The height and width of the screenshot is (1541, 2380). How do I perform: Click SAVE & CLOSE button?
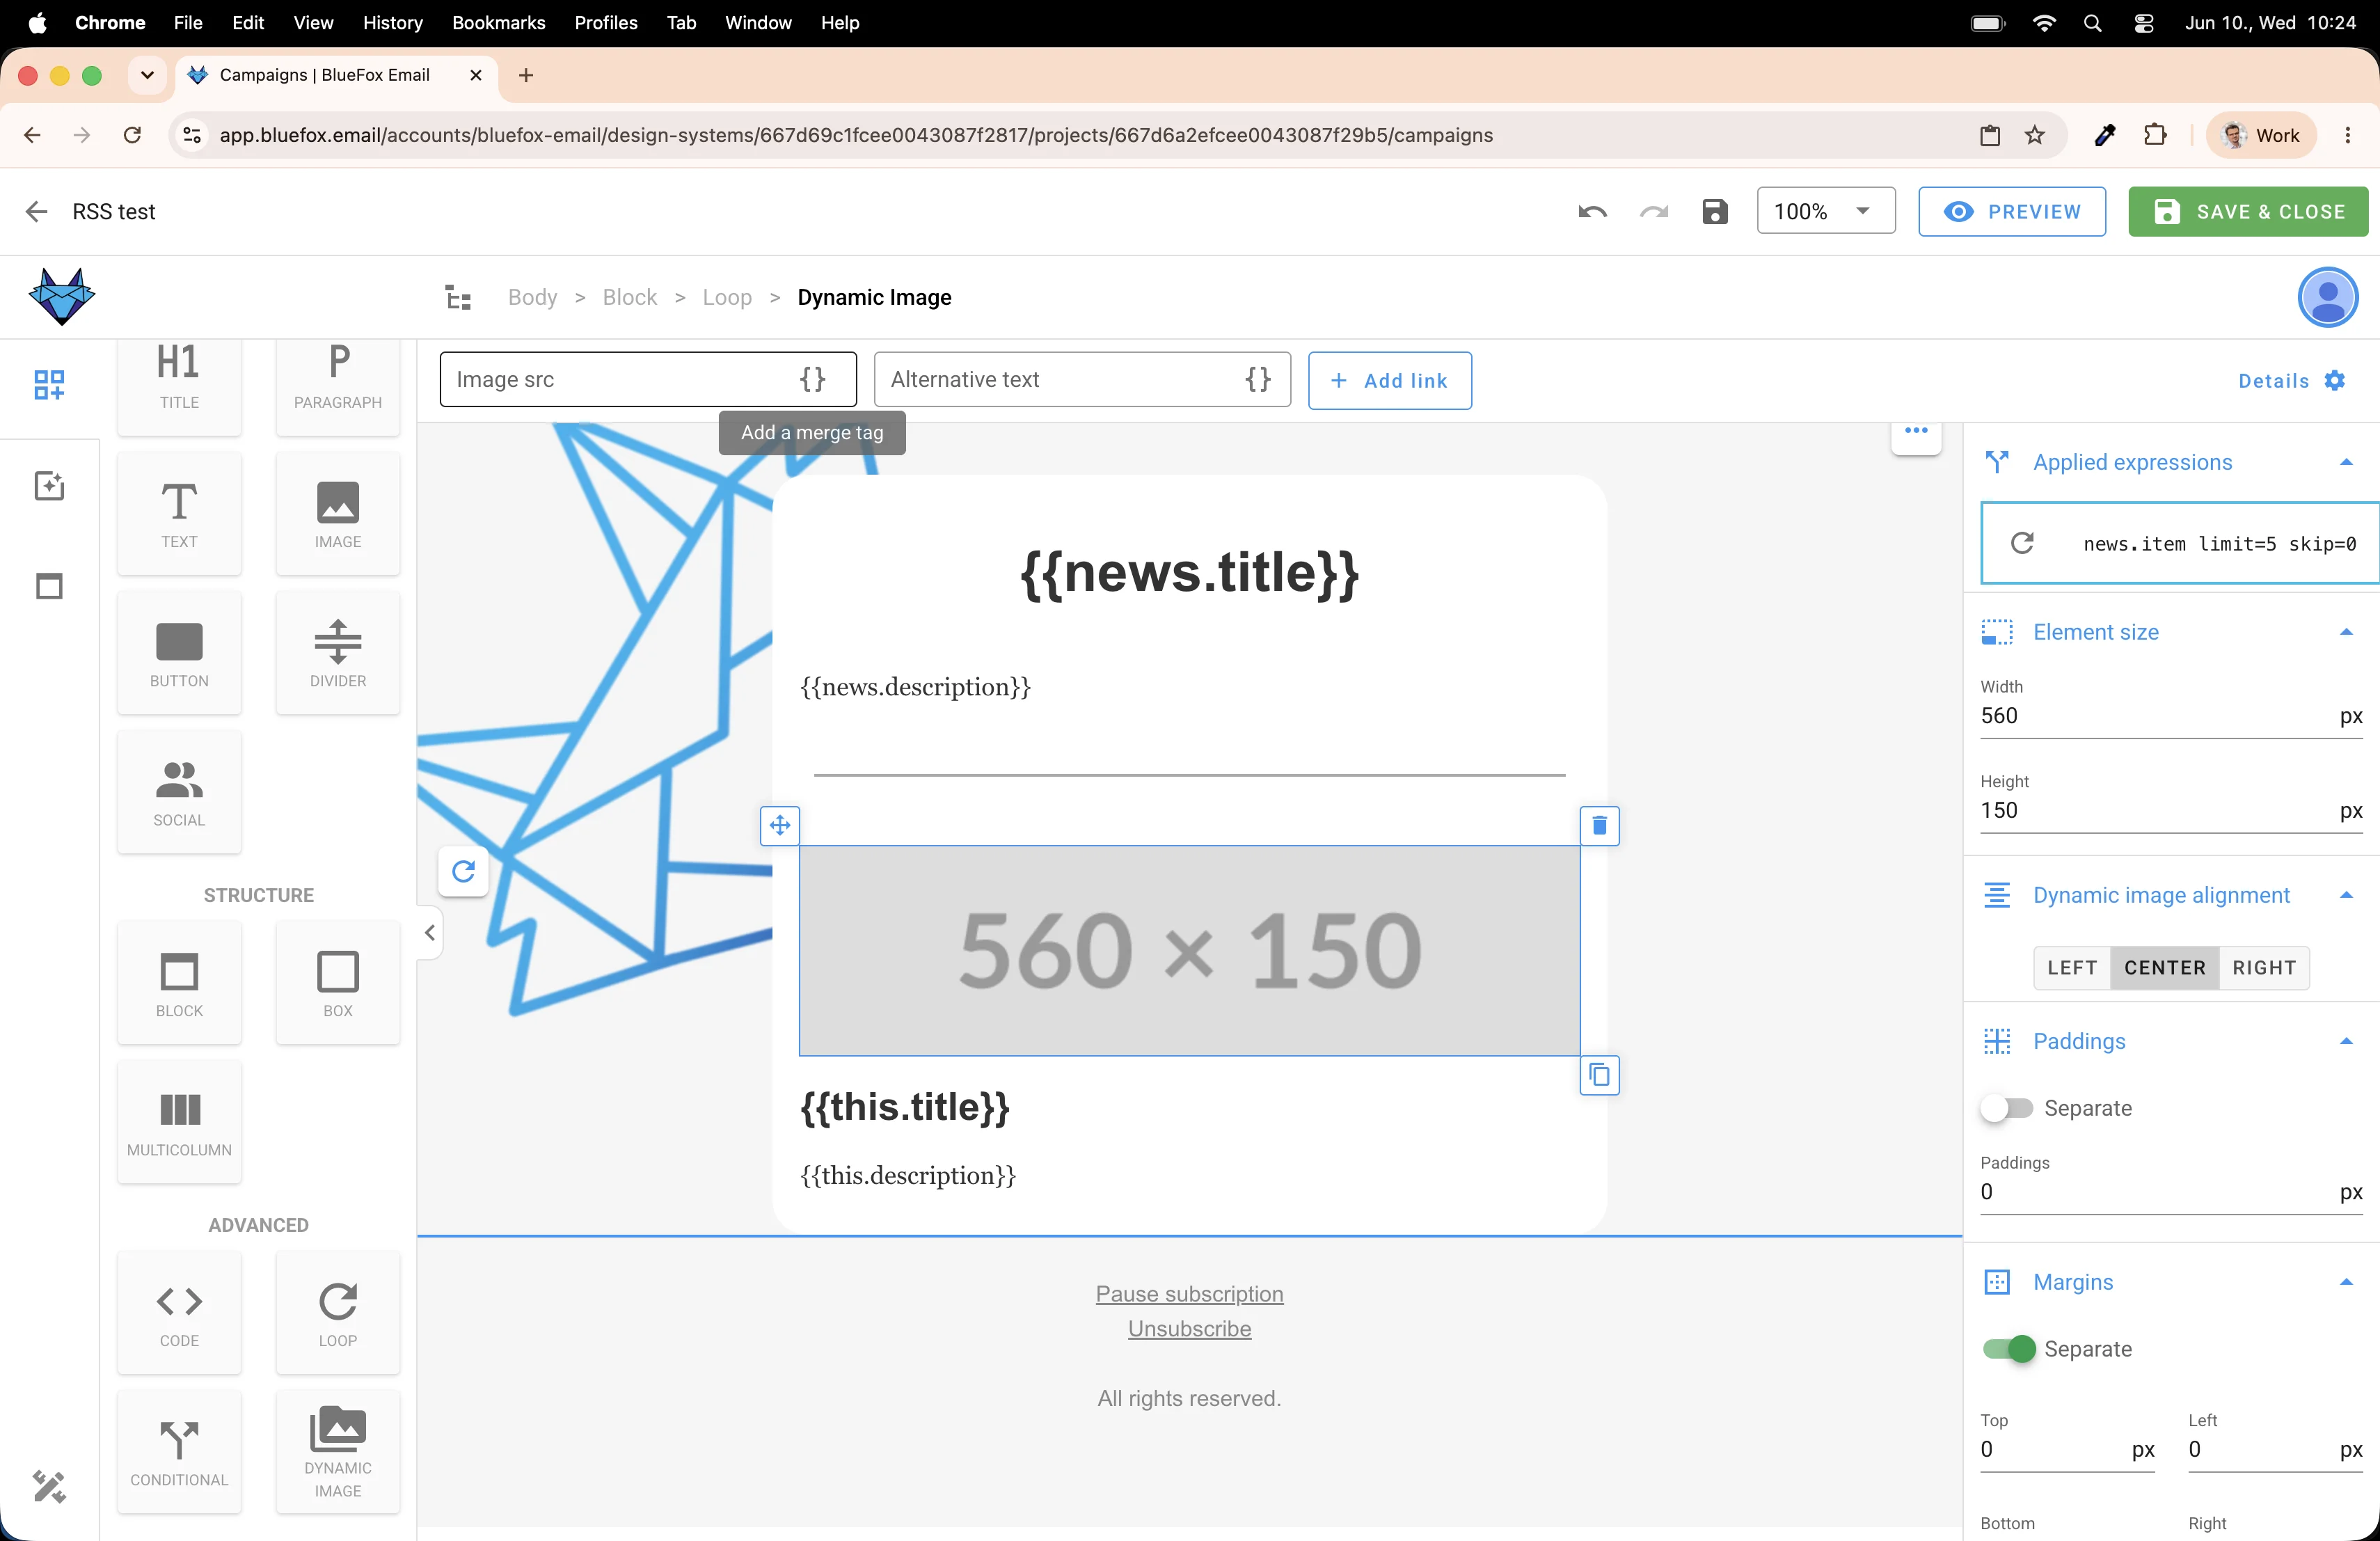coord(2247,212)
